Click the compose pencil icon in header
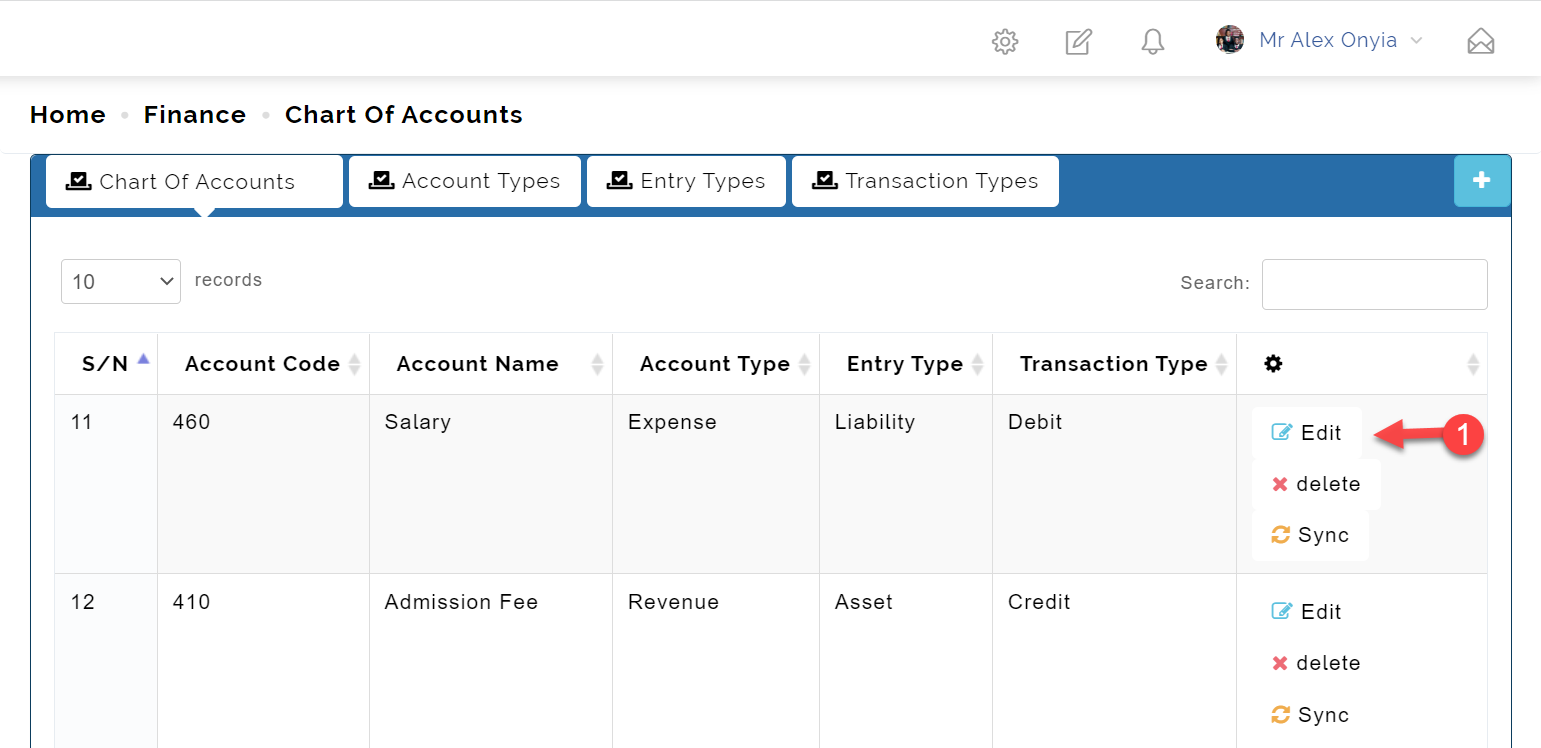This screenshot has height=748, width=1541. click(x=1078, y=41)
